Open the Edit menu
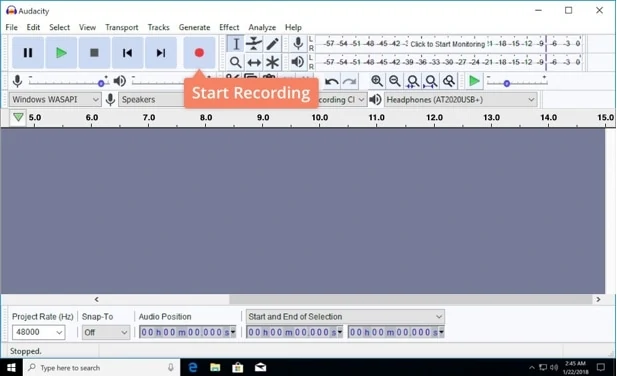This screenshot has height=376, width=617. click(x=33, y=27)
